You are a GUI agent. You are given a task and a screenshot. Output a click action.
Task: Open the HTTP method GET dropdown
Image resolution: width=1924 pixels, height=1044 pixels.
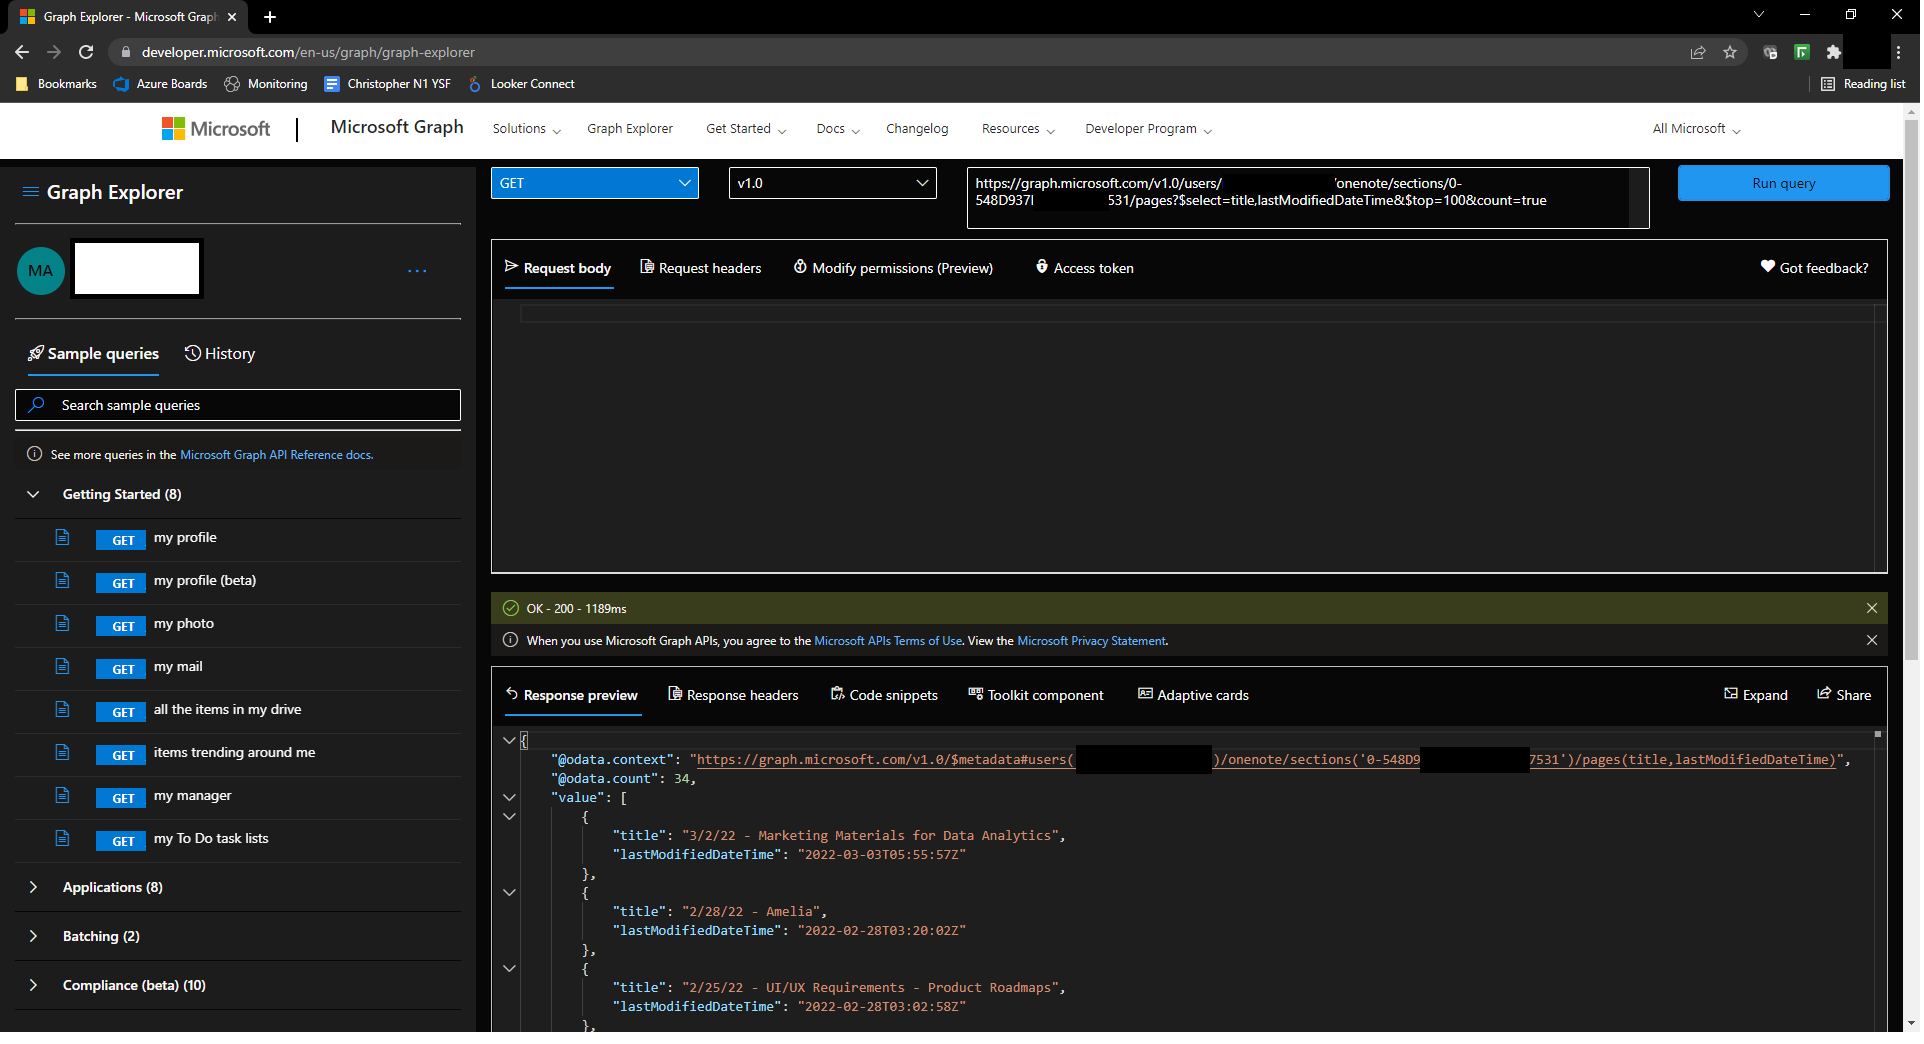[x=594, y=183]
